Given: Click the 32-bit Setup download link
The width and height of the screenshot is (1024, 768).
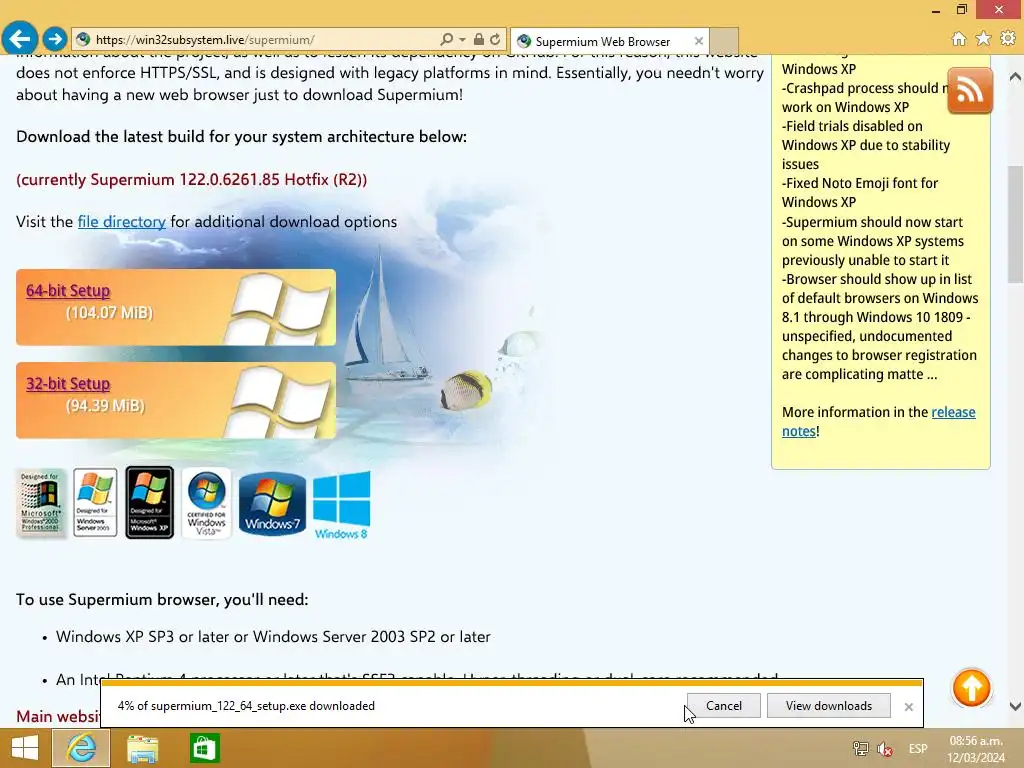Looking at the screenshot, I should pyautogui.click(x=68, y=383).
